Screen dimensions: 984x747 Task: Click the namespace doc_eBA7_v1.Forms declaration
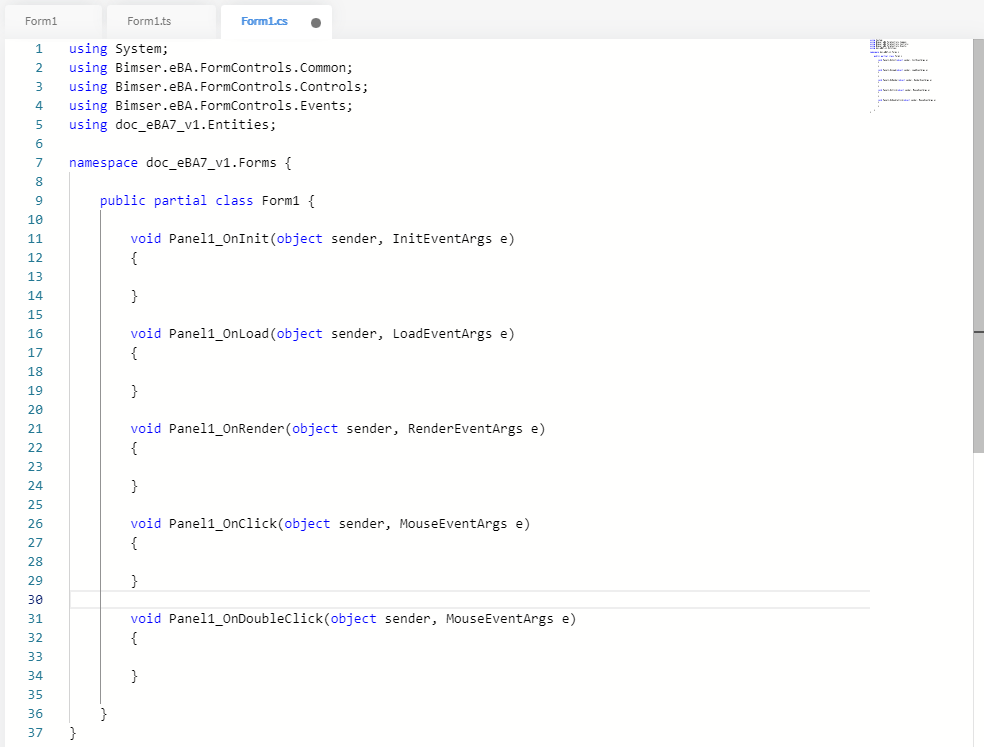click(180, 162)
